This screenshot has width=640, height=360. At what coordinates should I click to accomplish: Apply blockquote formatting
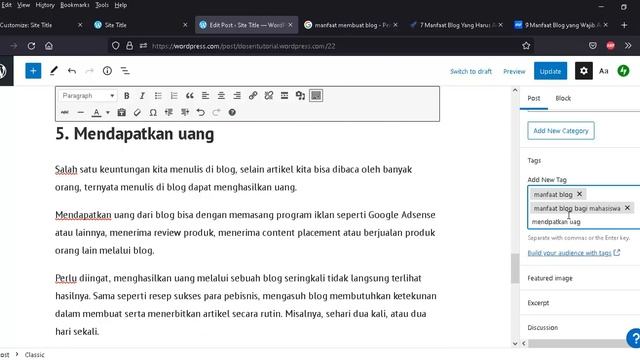(189, 96)
